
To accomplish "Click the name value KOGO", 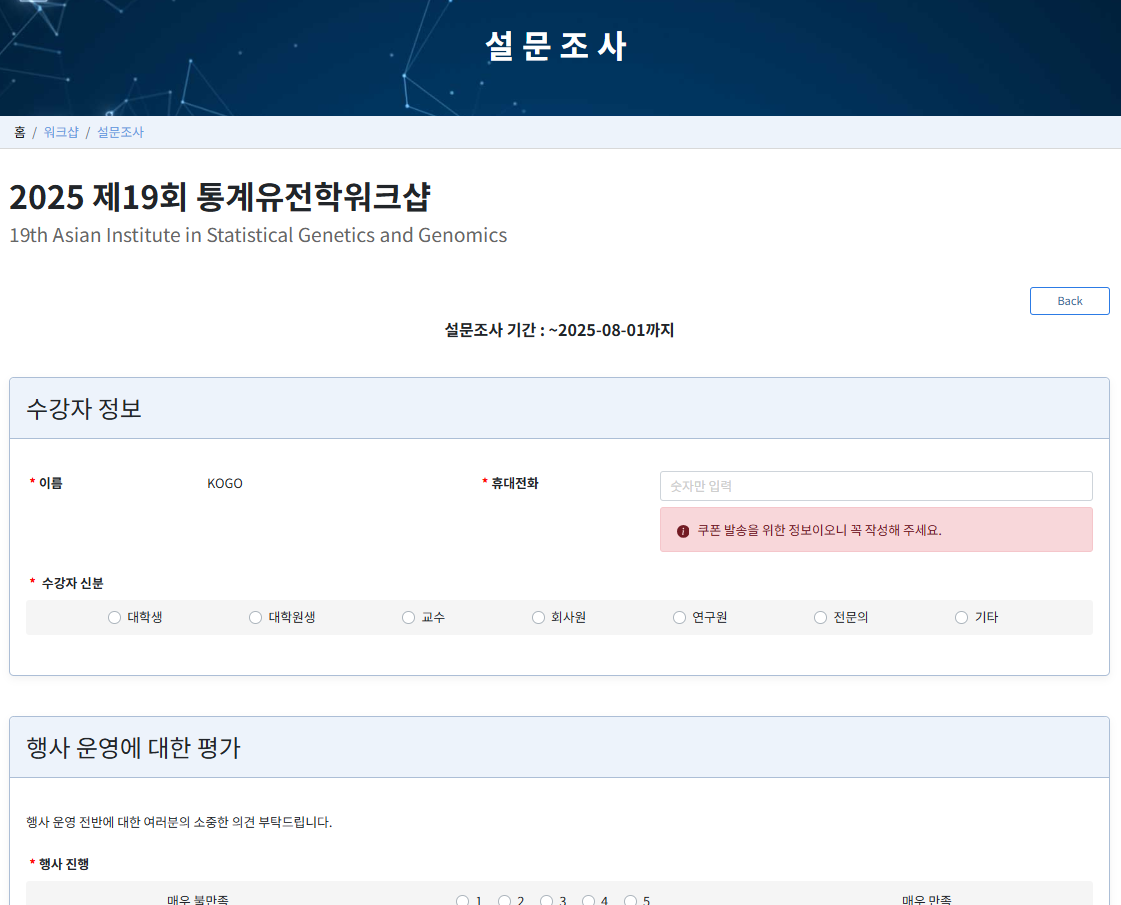I will pyautogui.click(x=224, y=484).
